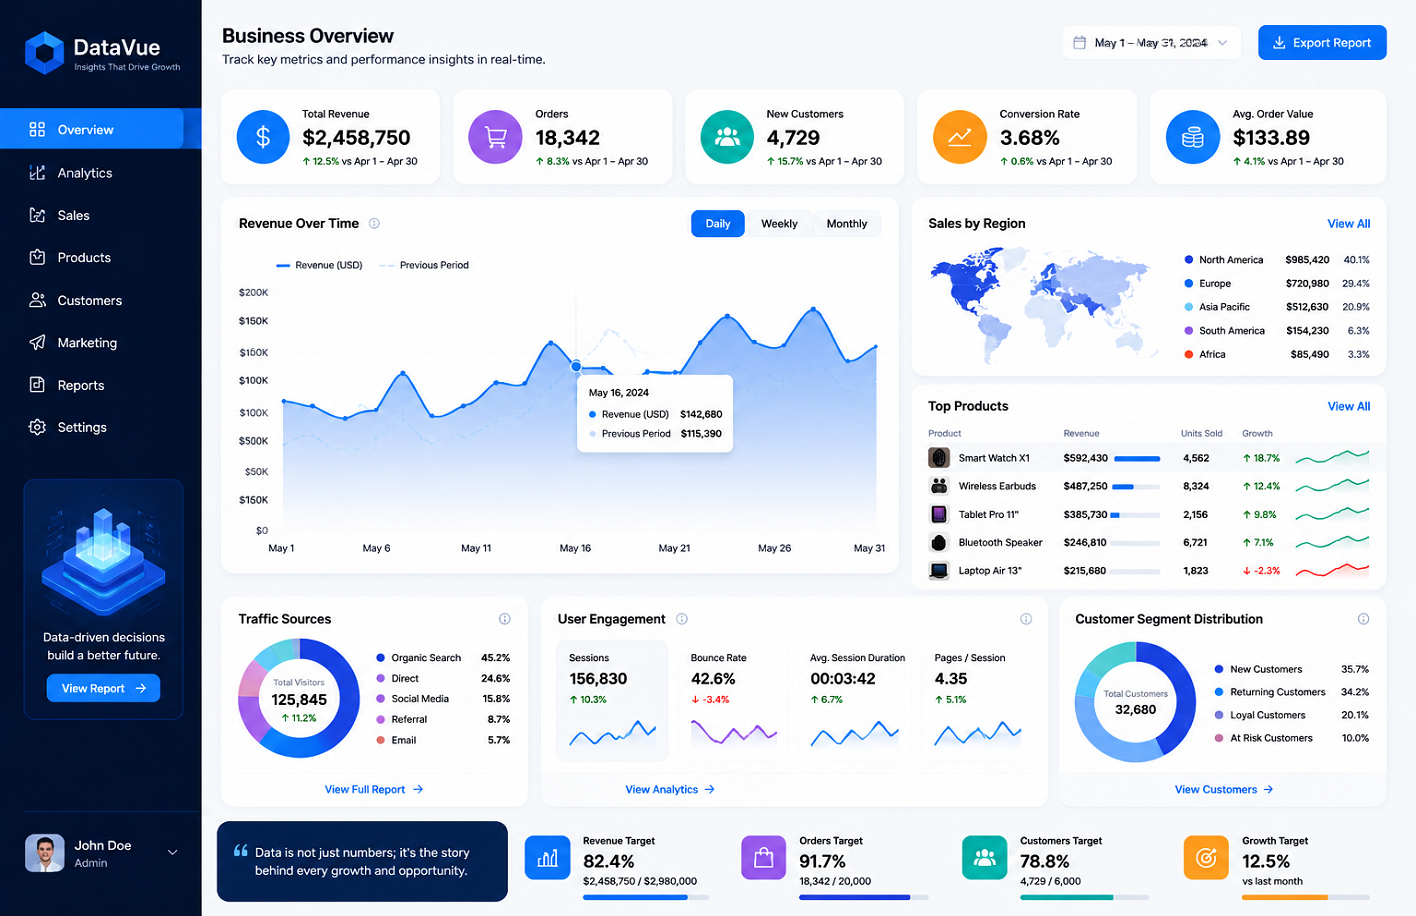Click North America in region legend
1416x916 pixels.
(1231, 260)
